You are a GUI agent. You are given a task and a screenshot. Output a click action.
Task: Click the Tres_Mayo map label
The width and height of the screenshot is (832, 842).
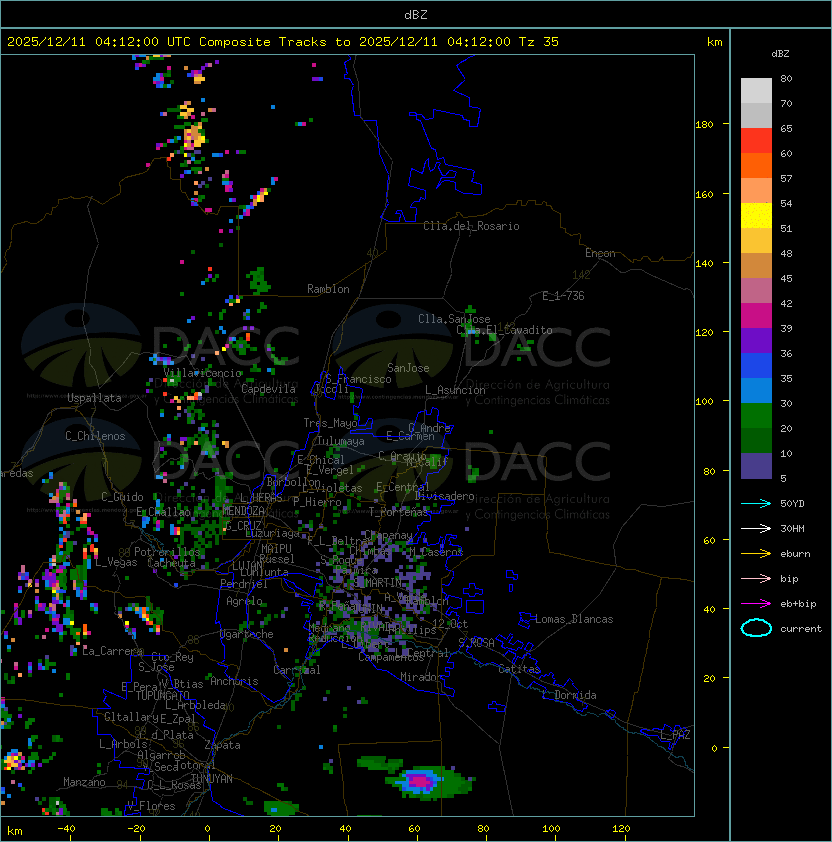point(330,423)
